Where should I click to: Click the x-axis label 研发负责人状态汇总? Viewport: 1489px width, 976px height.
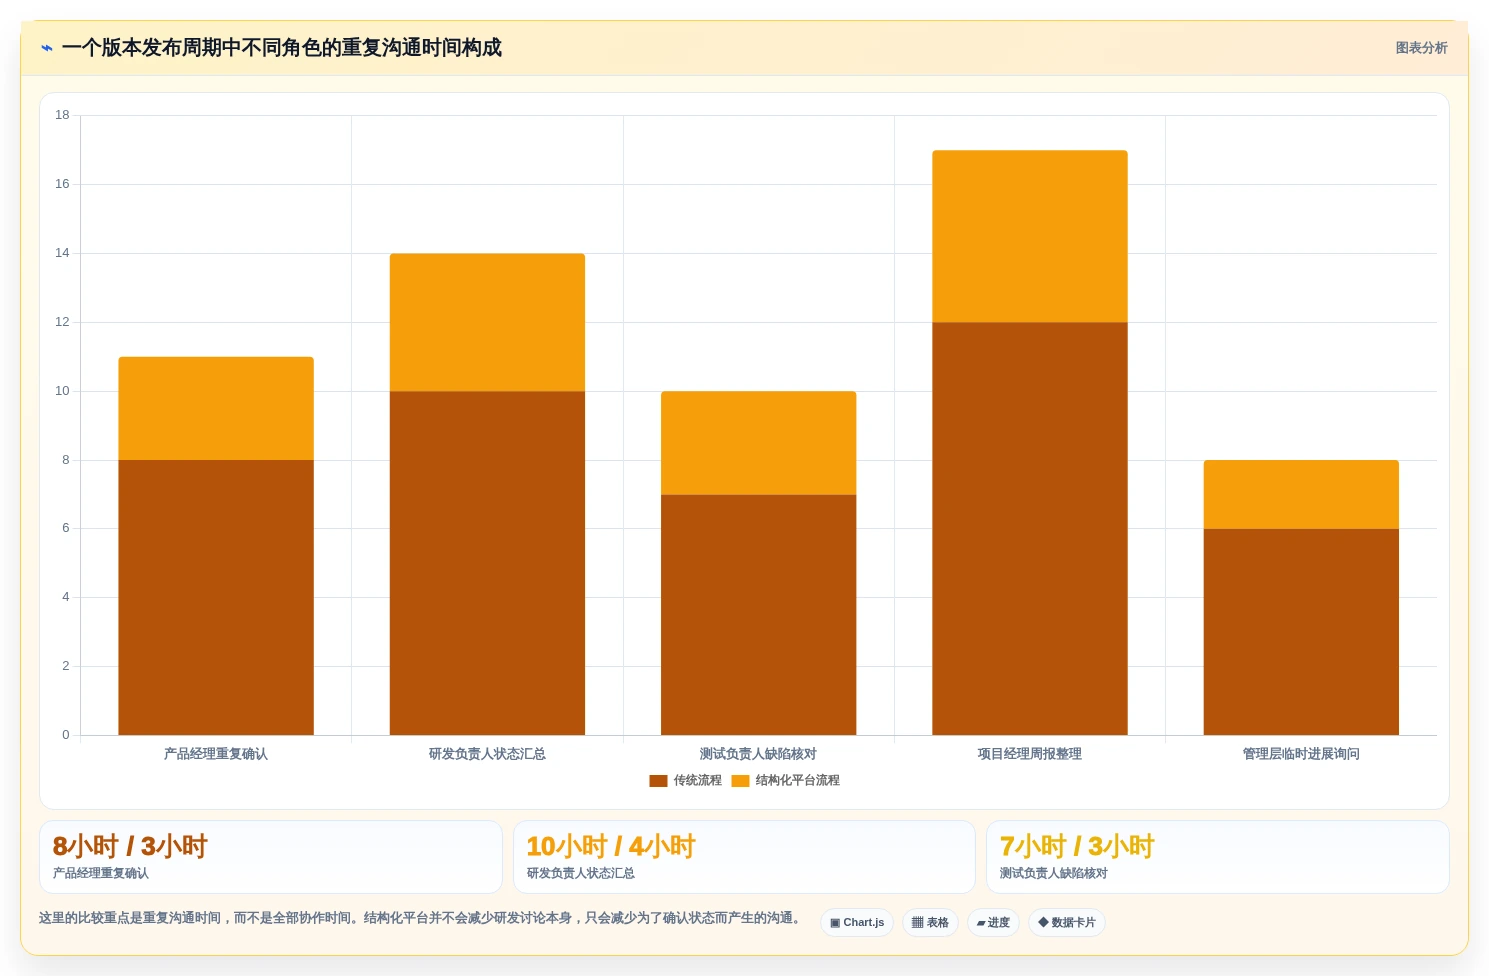[x=487, y=754]
